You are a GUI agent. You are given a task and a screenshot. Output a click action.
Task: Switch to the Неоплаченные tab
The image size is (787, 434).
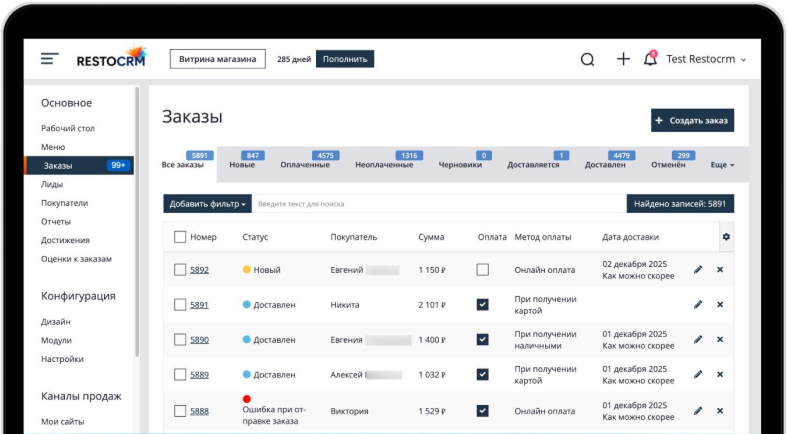tap(384, 165)
